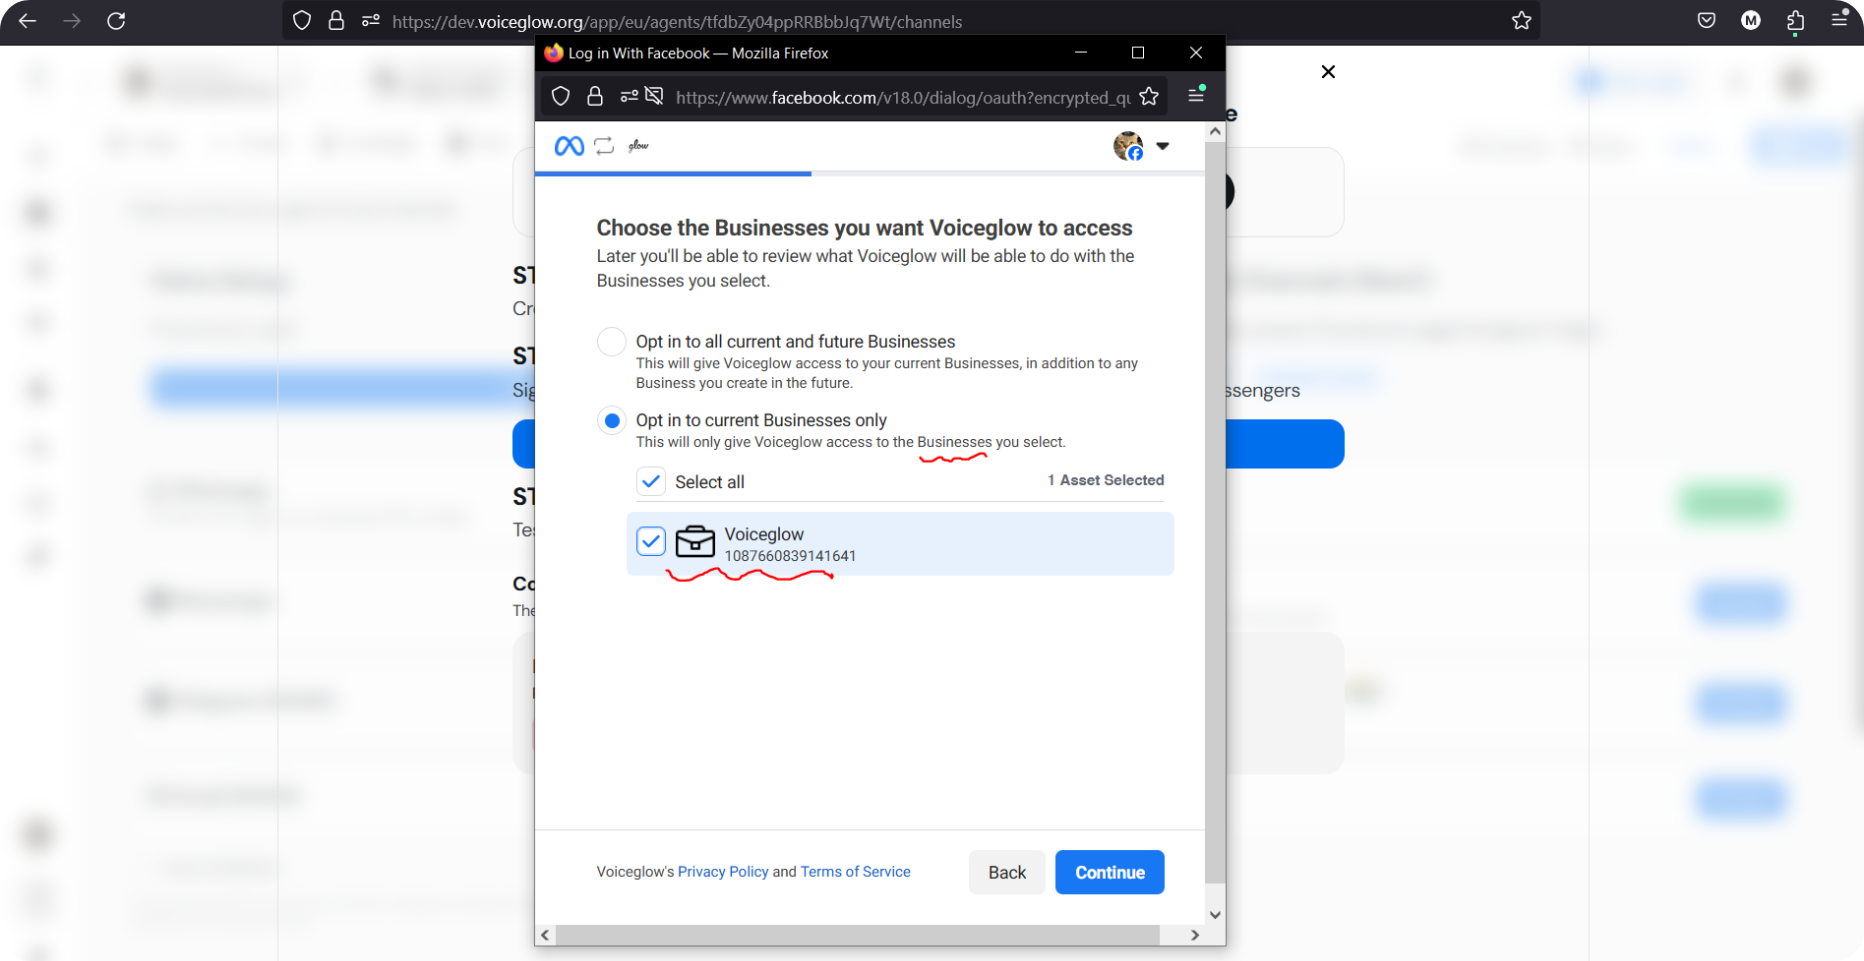Viewport: 1864px width, 961px height.
Task: Minimize the Log in With Facebook window
Action: coord(1081,53)
